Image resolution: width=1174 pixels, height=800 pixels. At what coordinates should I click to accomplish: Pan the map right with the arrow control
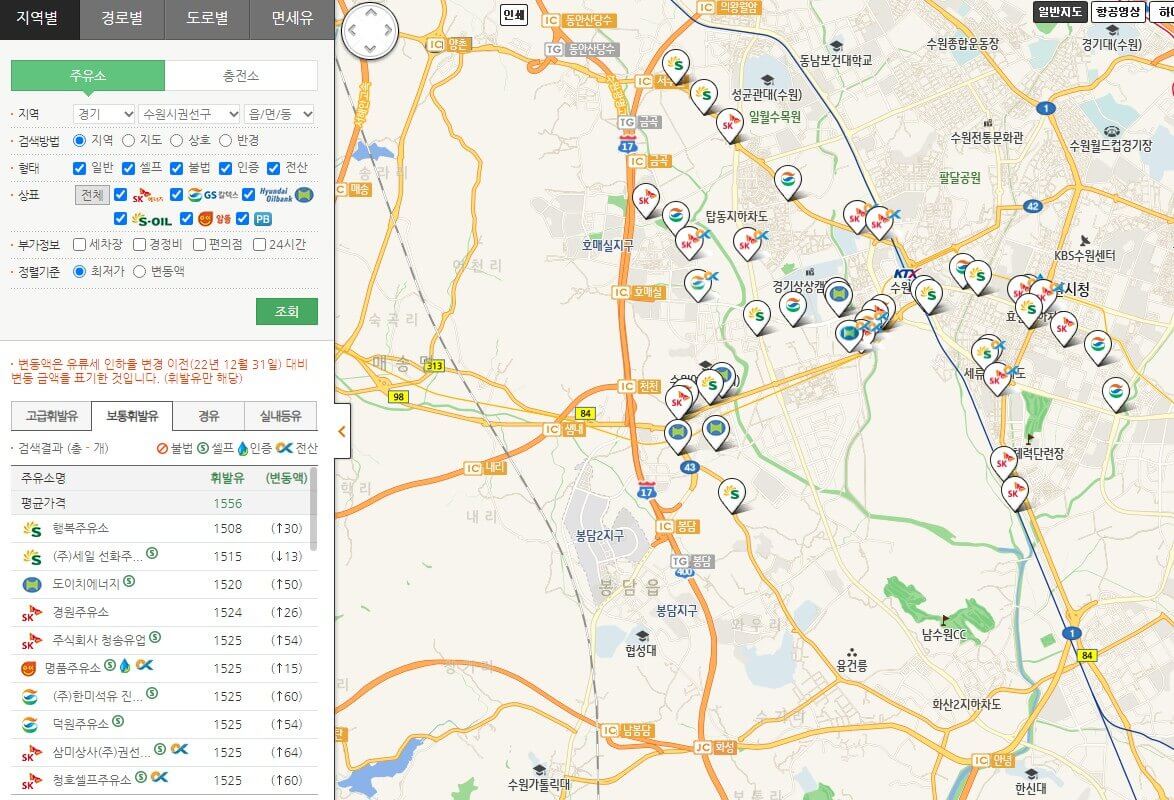point(388,31)
